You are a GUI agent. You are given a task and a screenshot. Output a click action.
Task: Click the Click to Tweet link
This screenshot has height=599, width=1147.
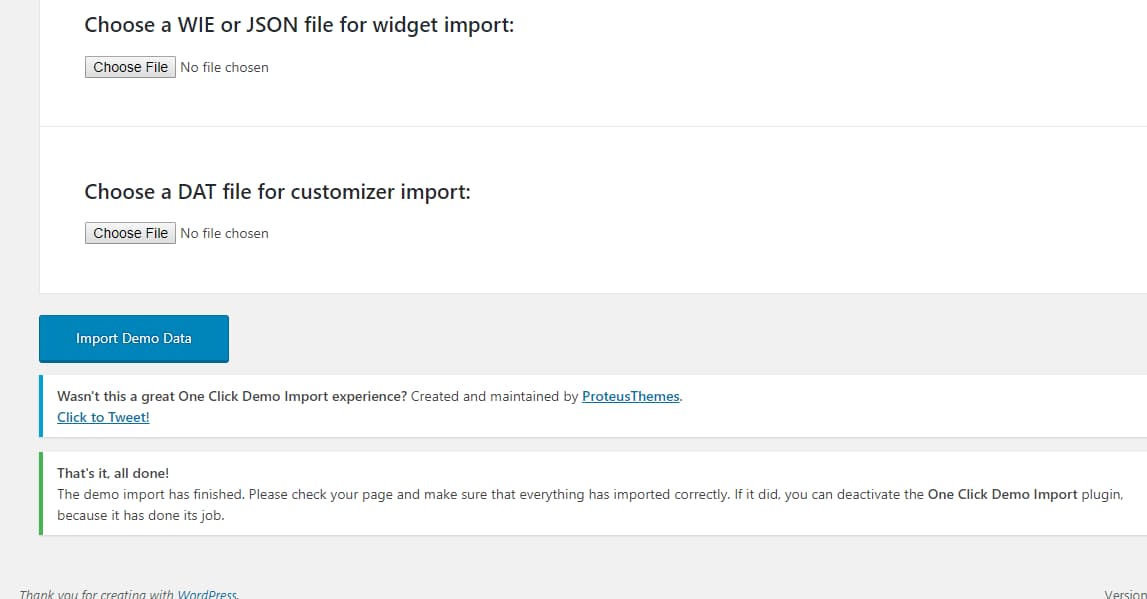click(102, 417)
